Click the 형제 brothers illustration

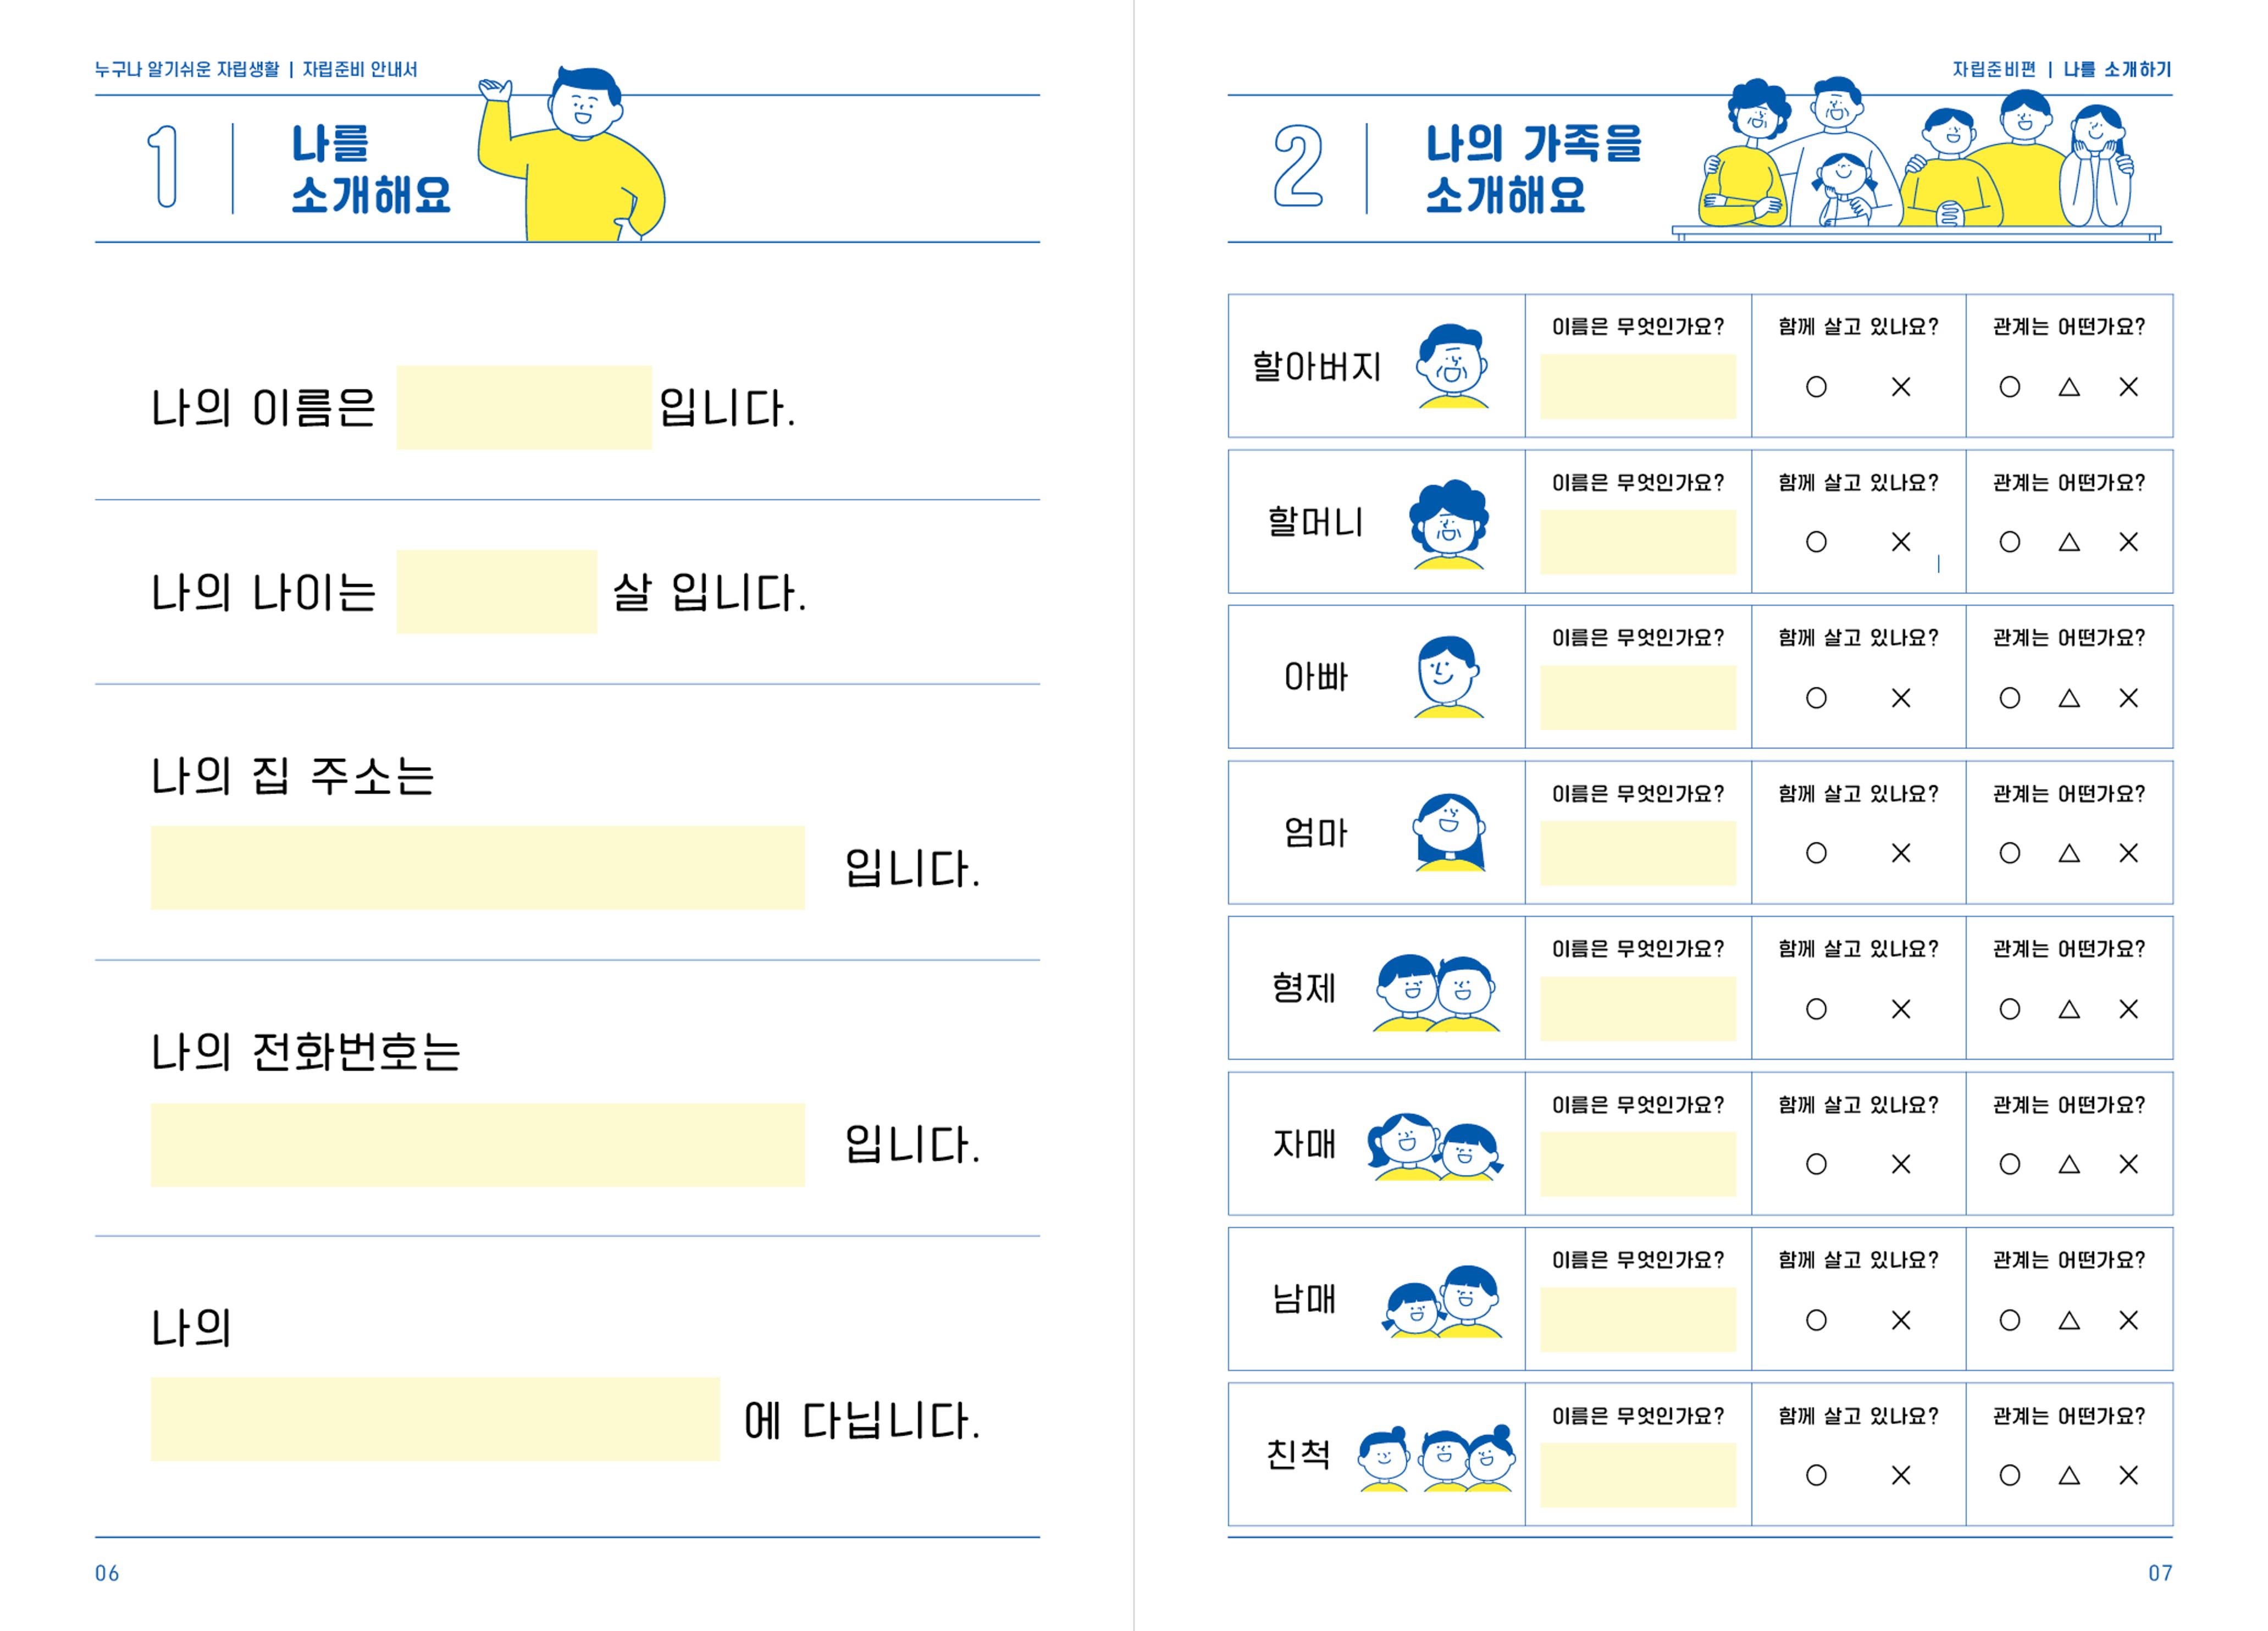tap(1436, 992)
